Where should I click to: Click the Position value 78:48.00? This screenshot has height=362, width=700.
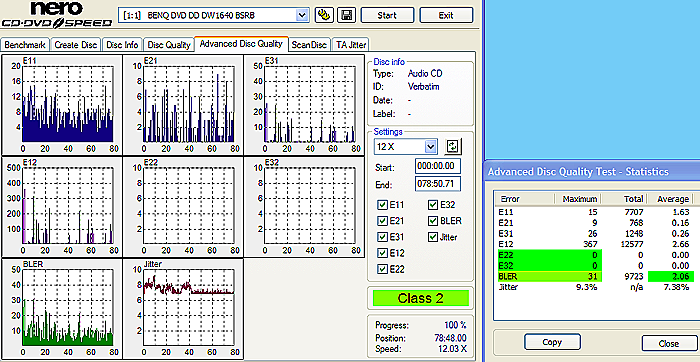pos(451,338)
